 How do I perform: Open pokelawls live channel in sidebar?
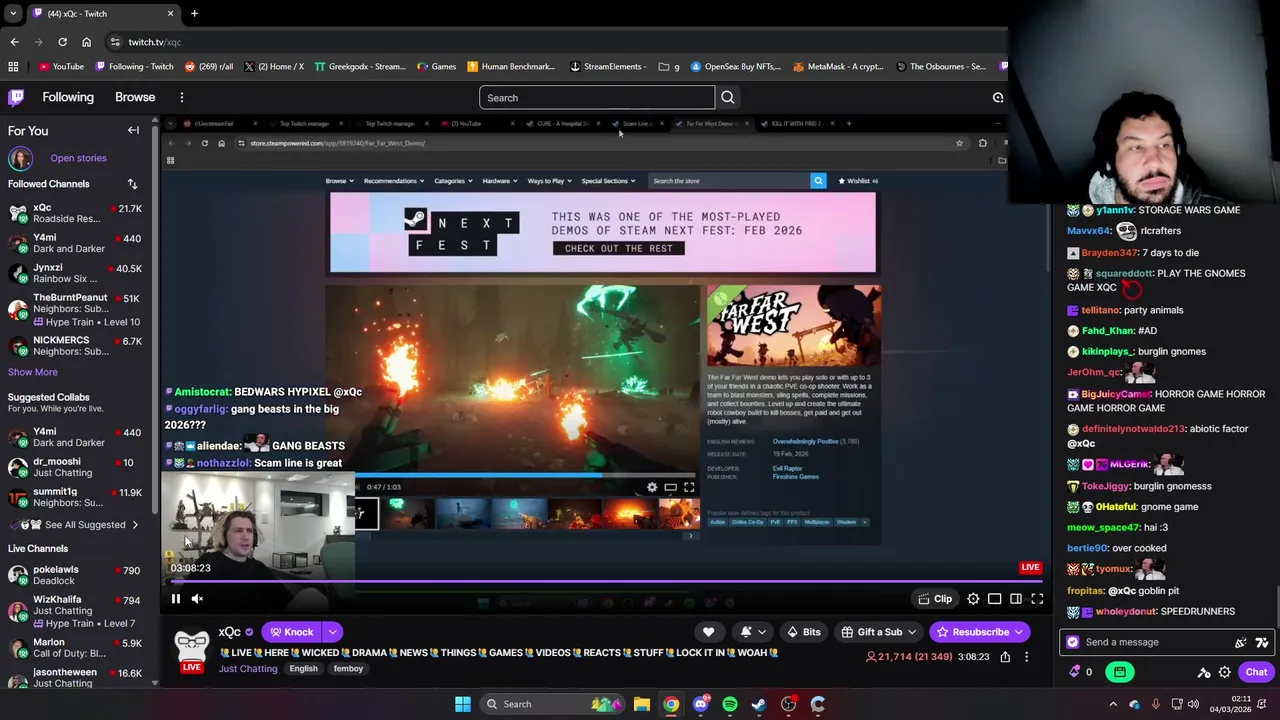coord(77,575)
